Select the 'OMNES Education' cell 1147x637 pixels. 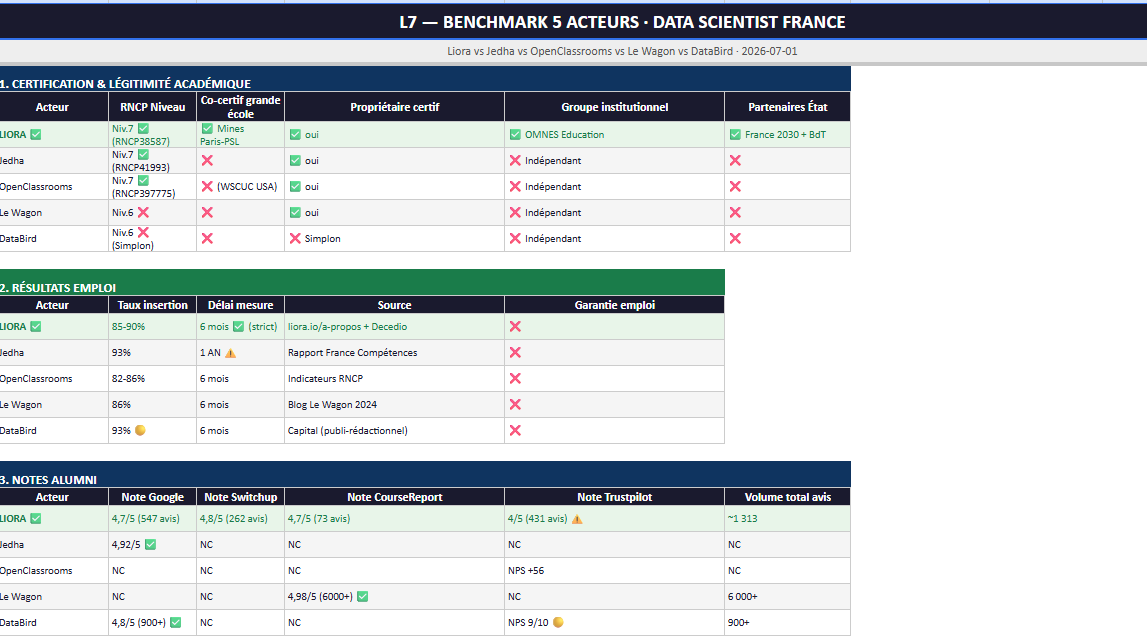[x=614, y=135]
